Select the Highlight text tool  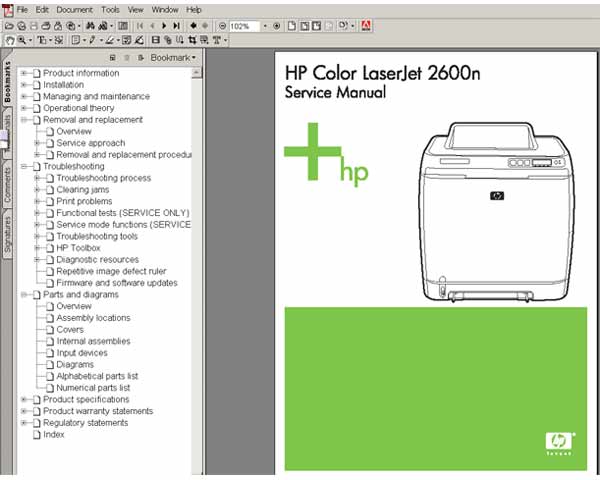point(110,40)
